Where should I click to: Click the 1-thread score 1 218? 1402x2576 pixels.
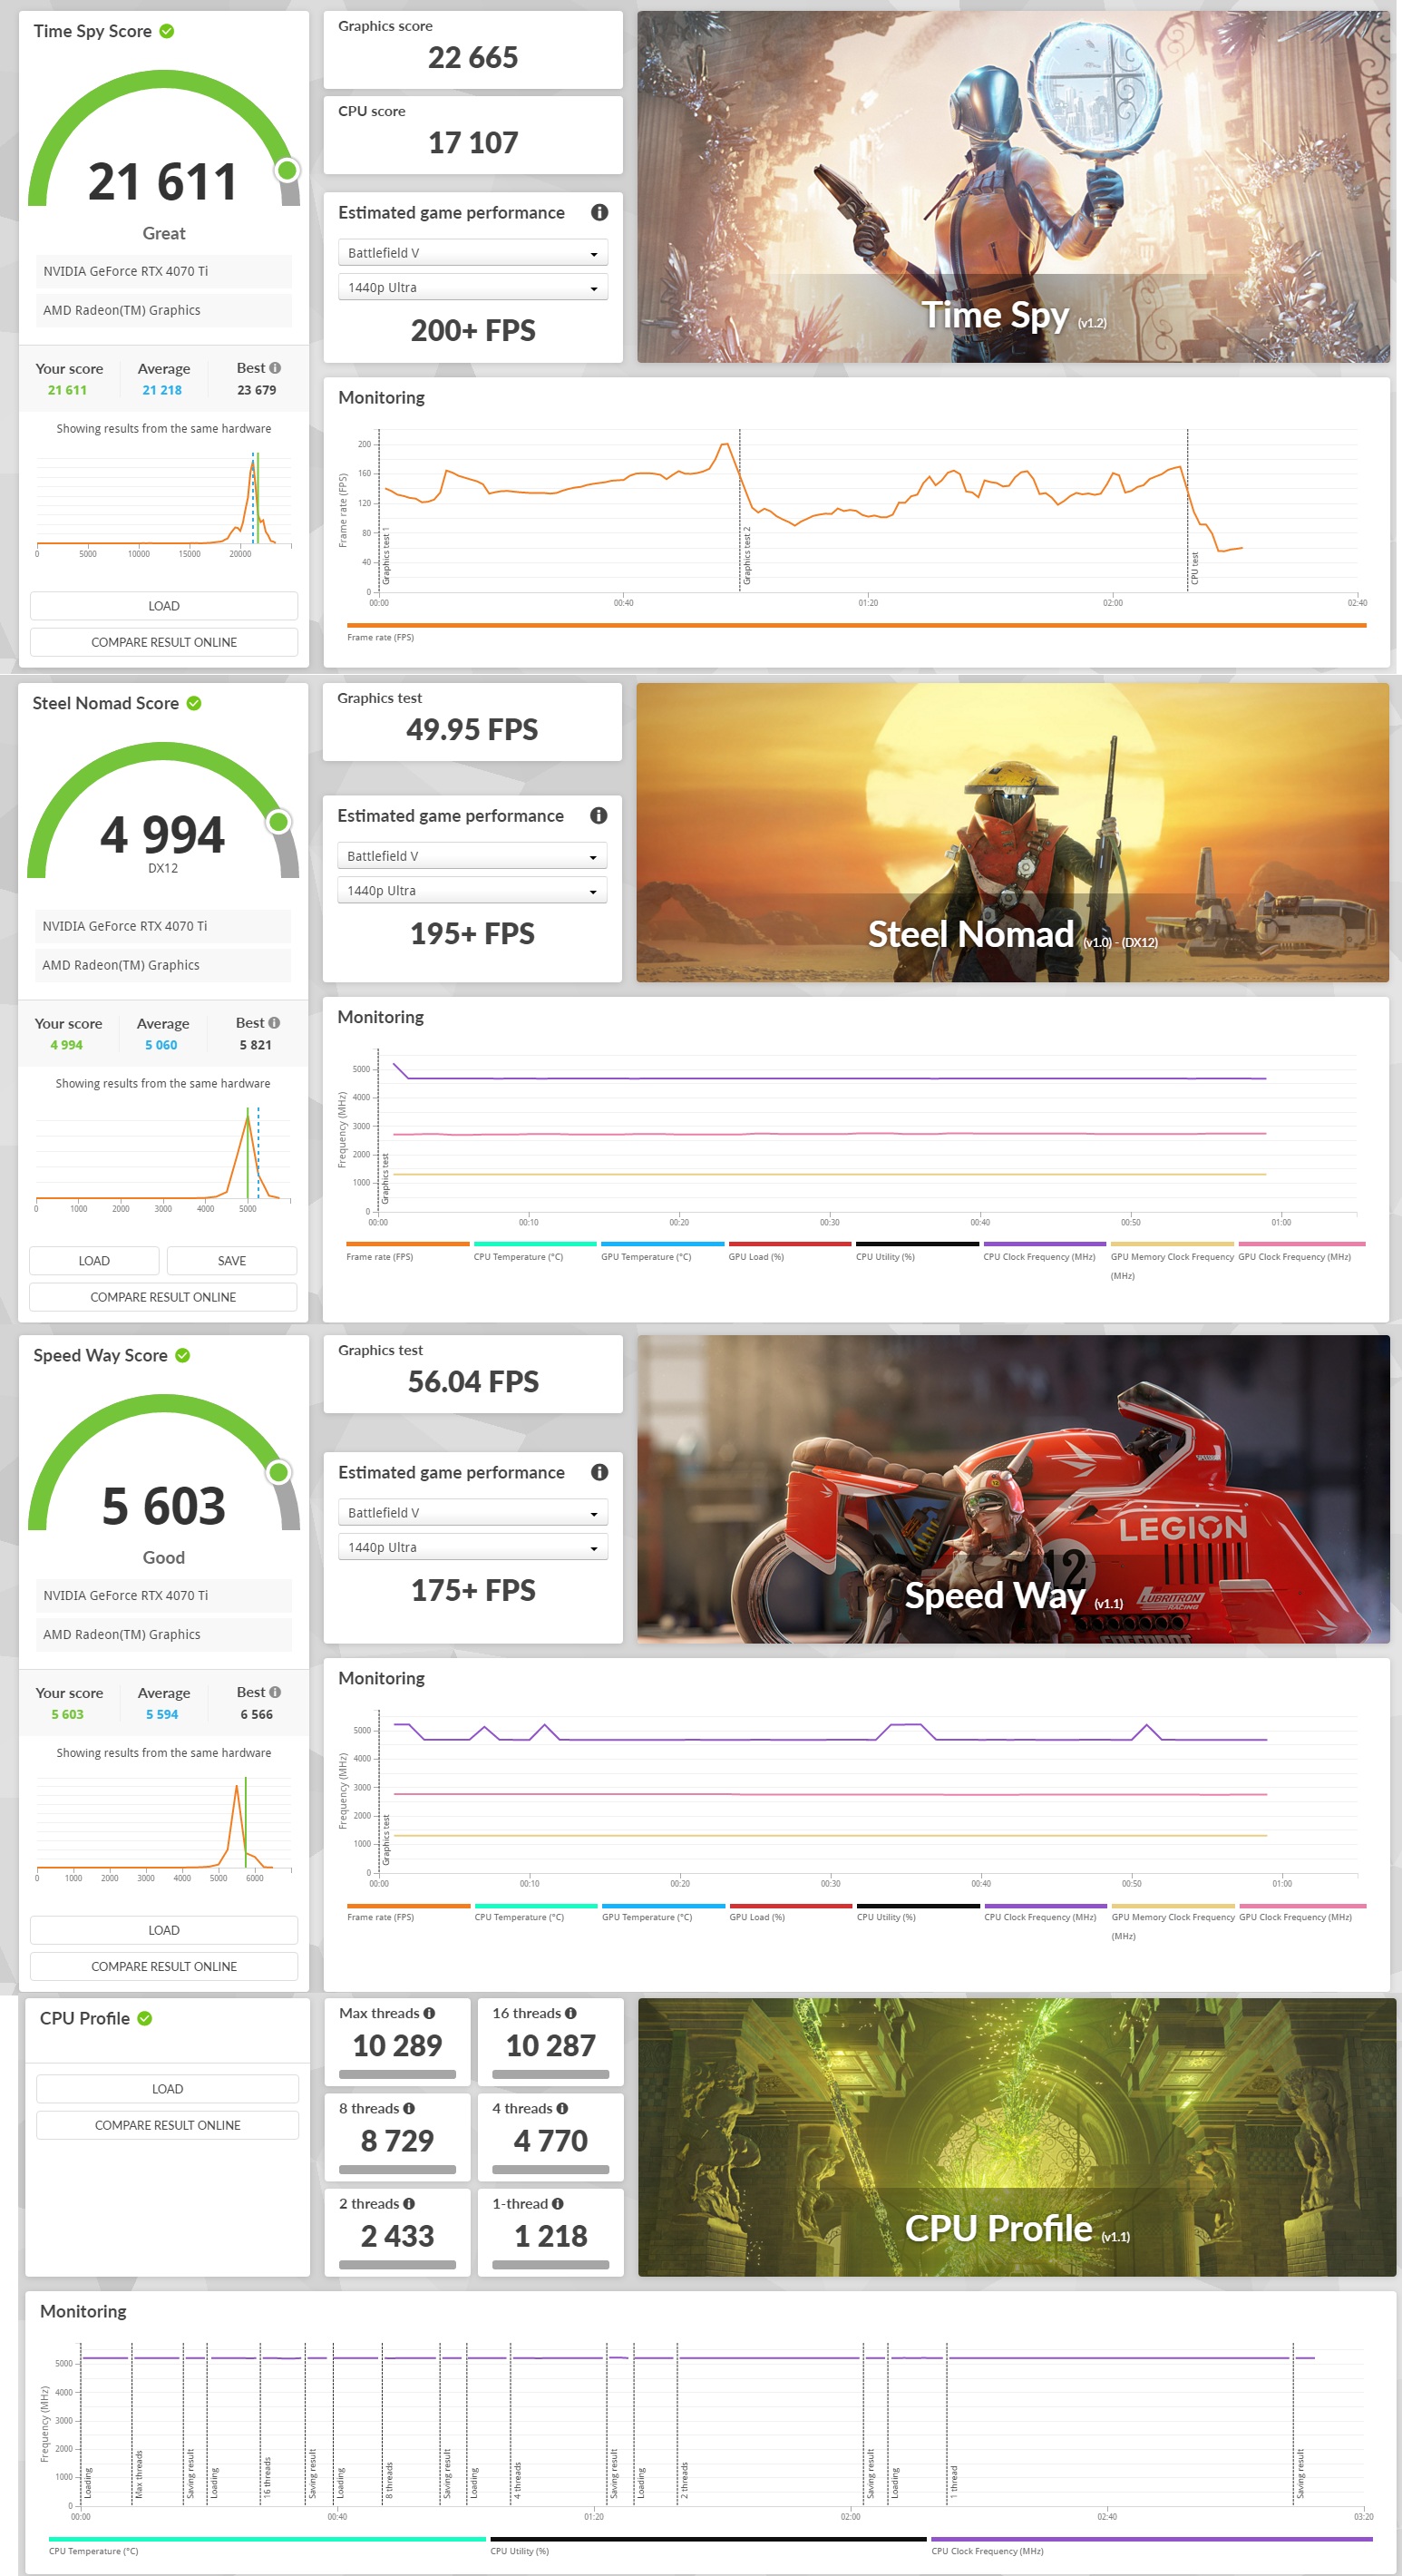(x=551, y=2236)
